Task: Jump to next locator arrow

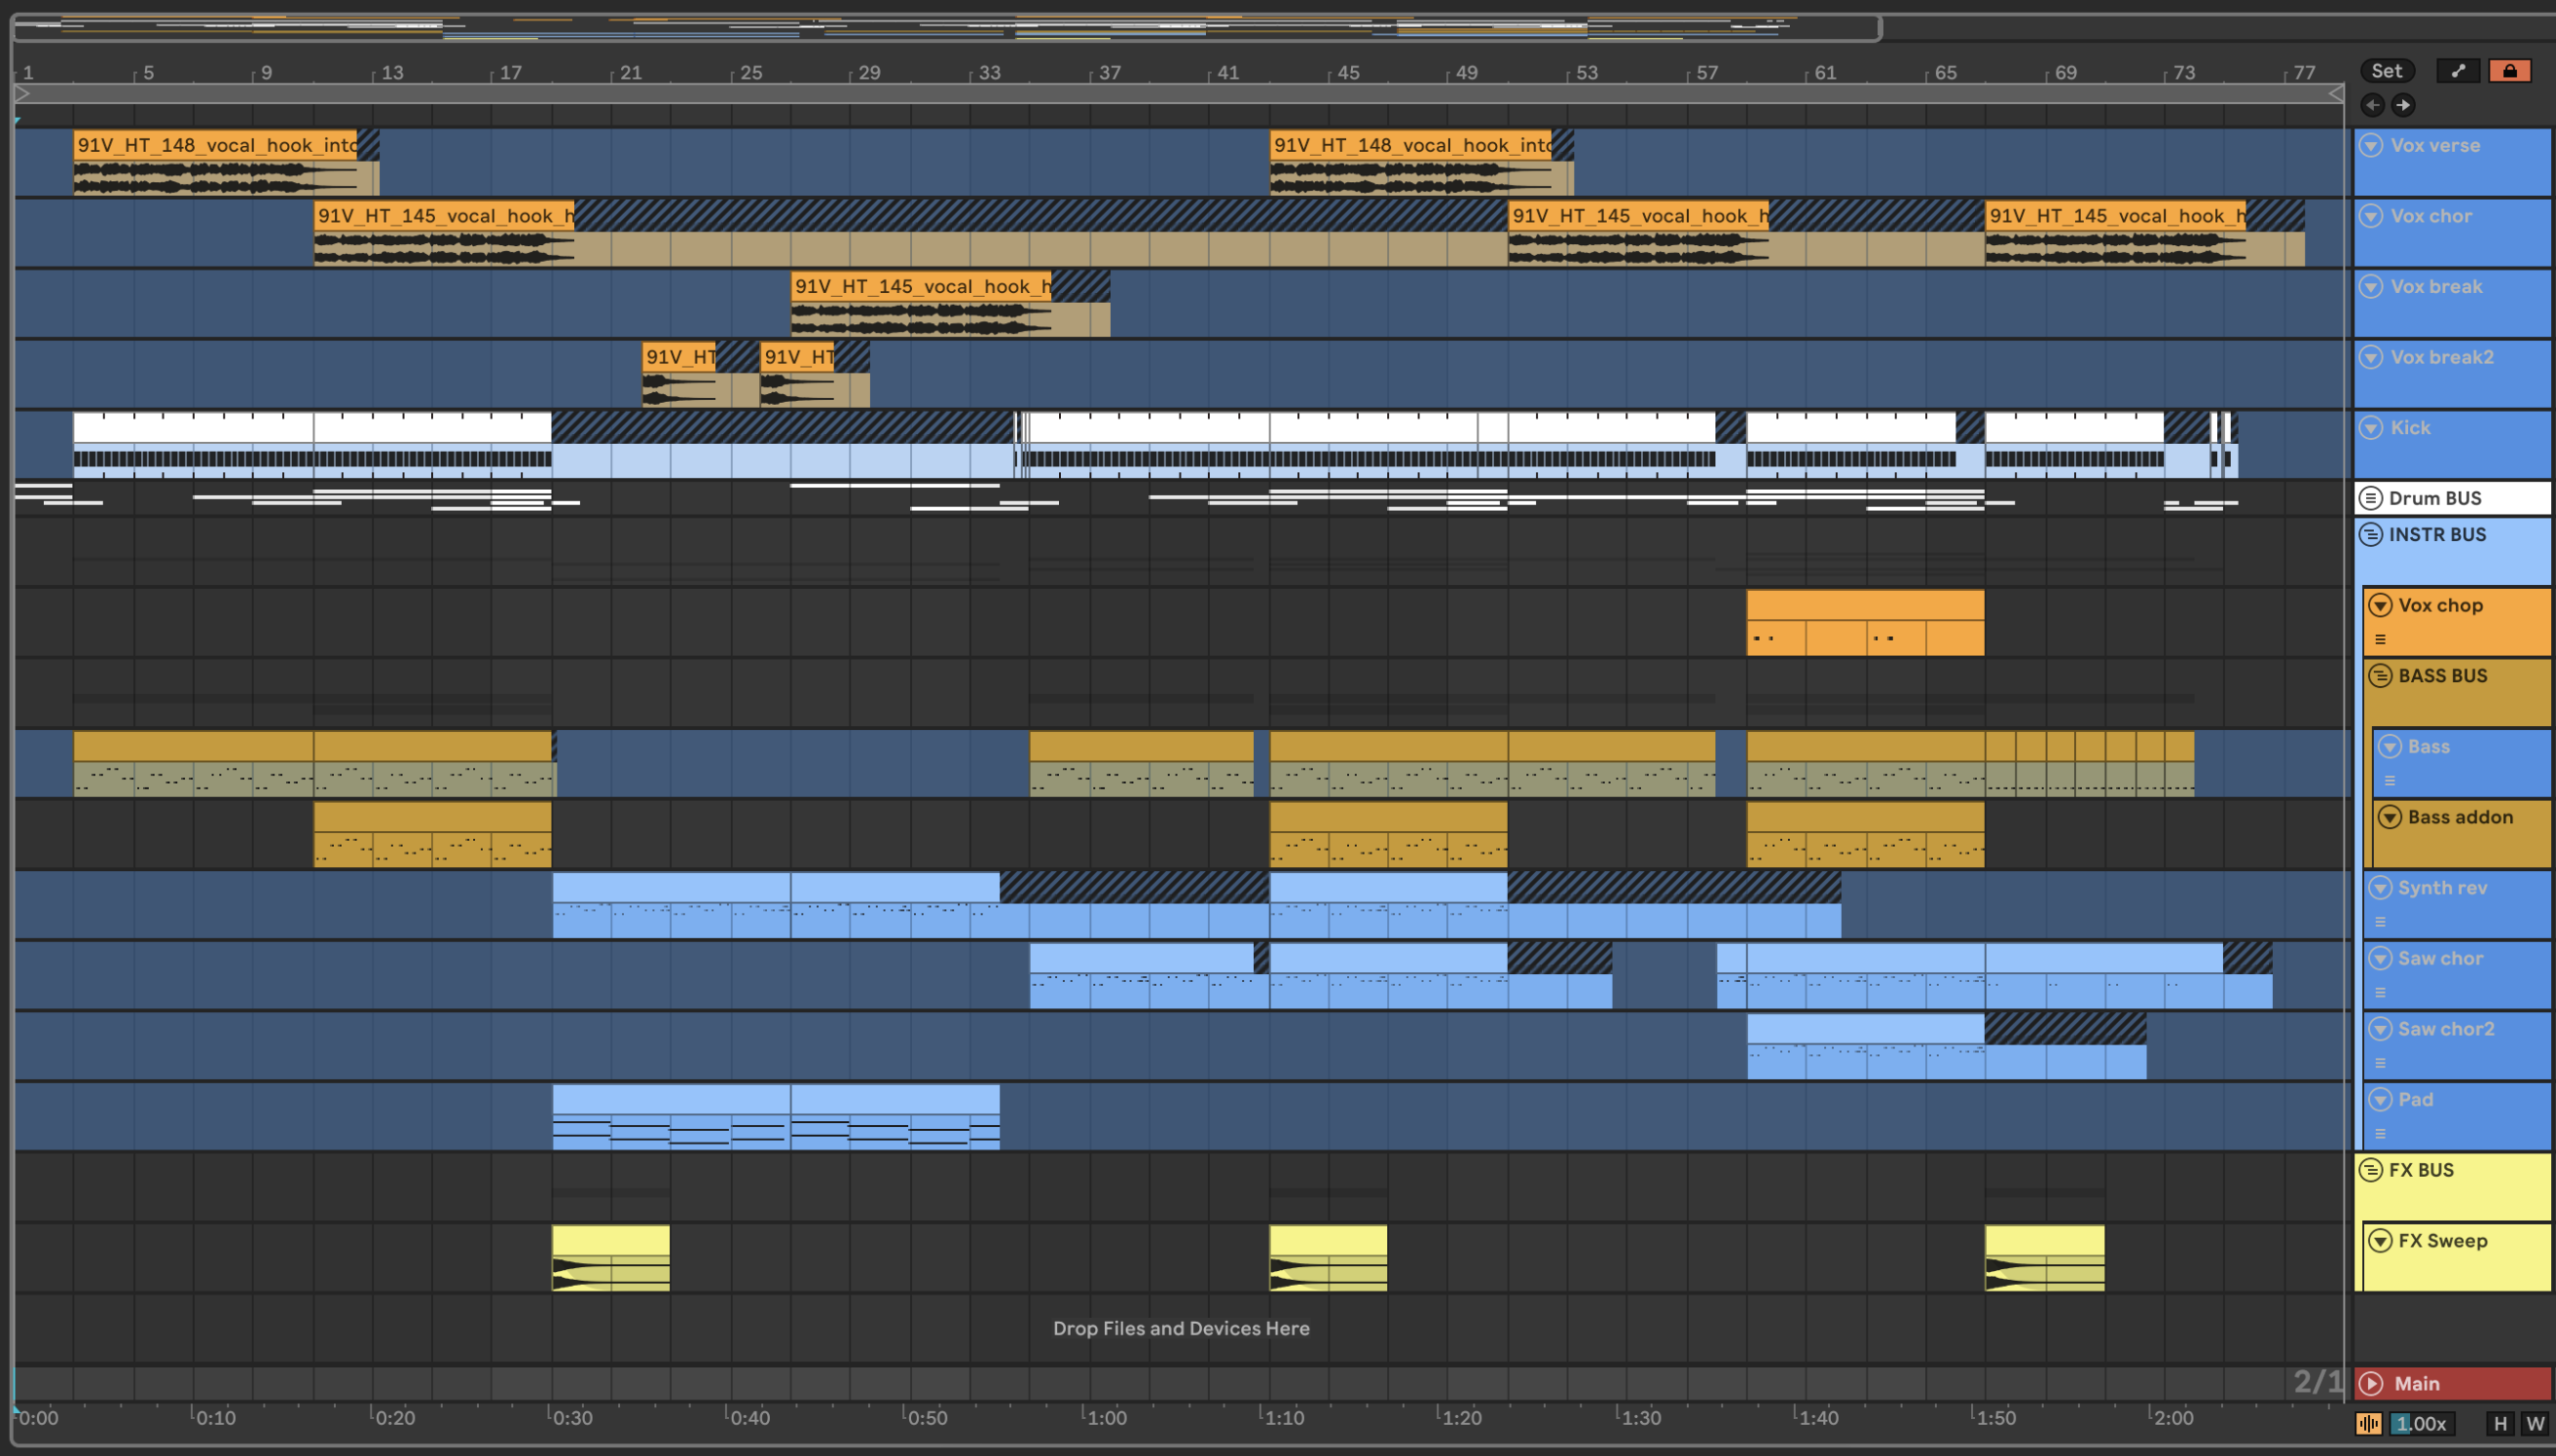Action: tap(2403, 105)
